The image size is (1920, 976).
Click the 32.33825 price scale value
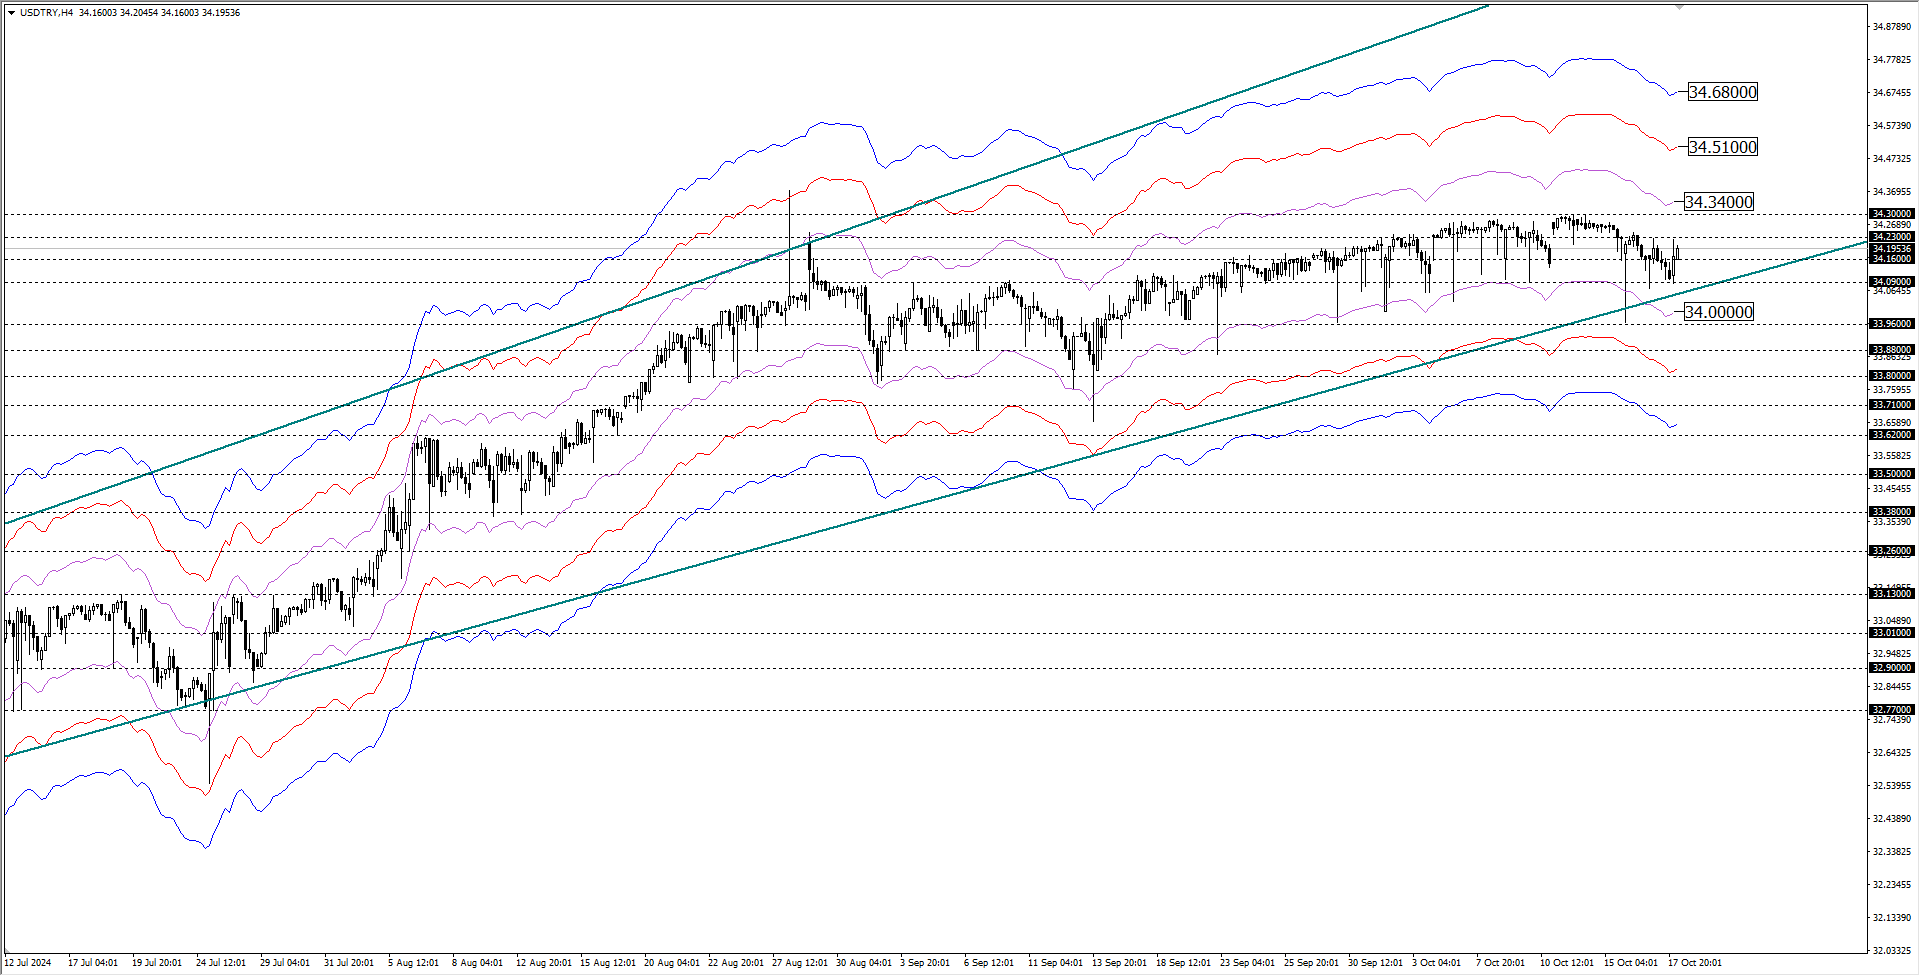pos(1892,852)
